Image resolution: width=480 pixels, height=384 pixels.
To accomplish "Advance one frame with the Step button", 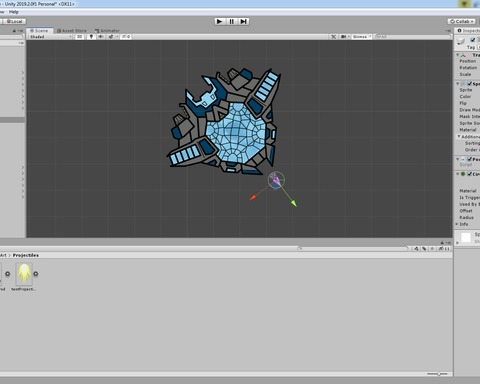I will click(x=243, y=21).
